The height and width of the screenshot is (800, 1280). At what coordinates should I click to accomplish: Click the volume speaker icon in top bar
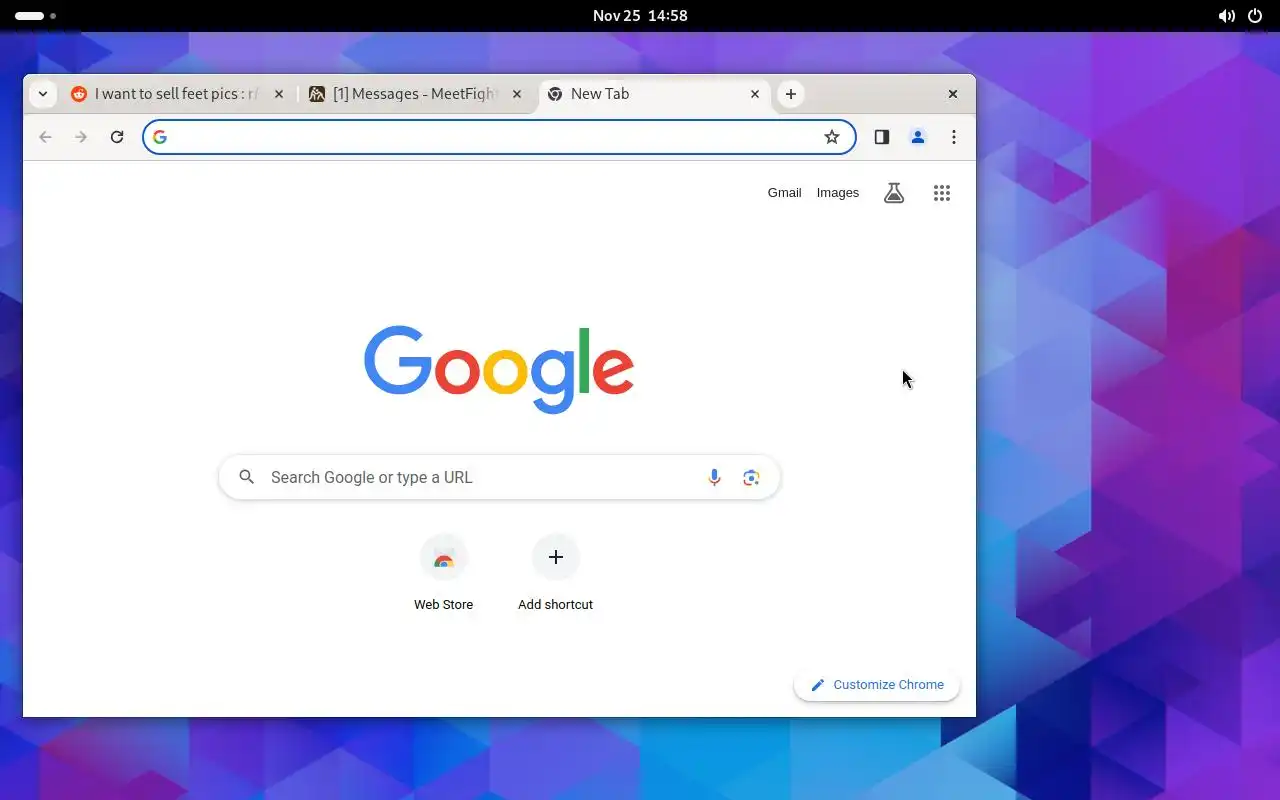1226,16
